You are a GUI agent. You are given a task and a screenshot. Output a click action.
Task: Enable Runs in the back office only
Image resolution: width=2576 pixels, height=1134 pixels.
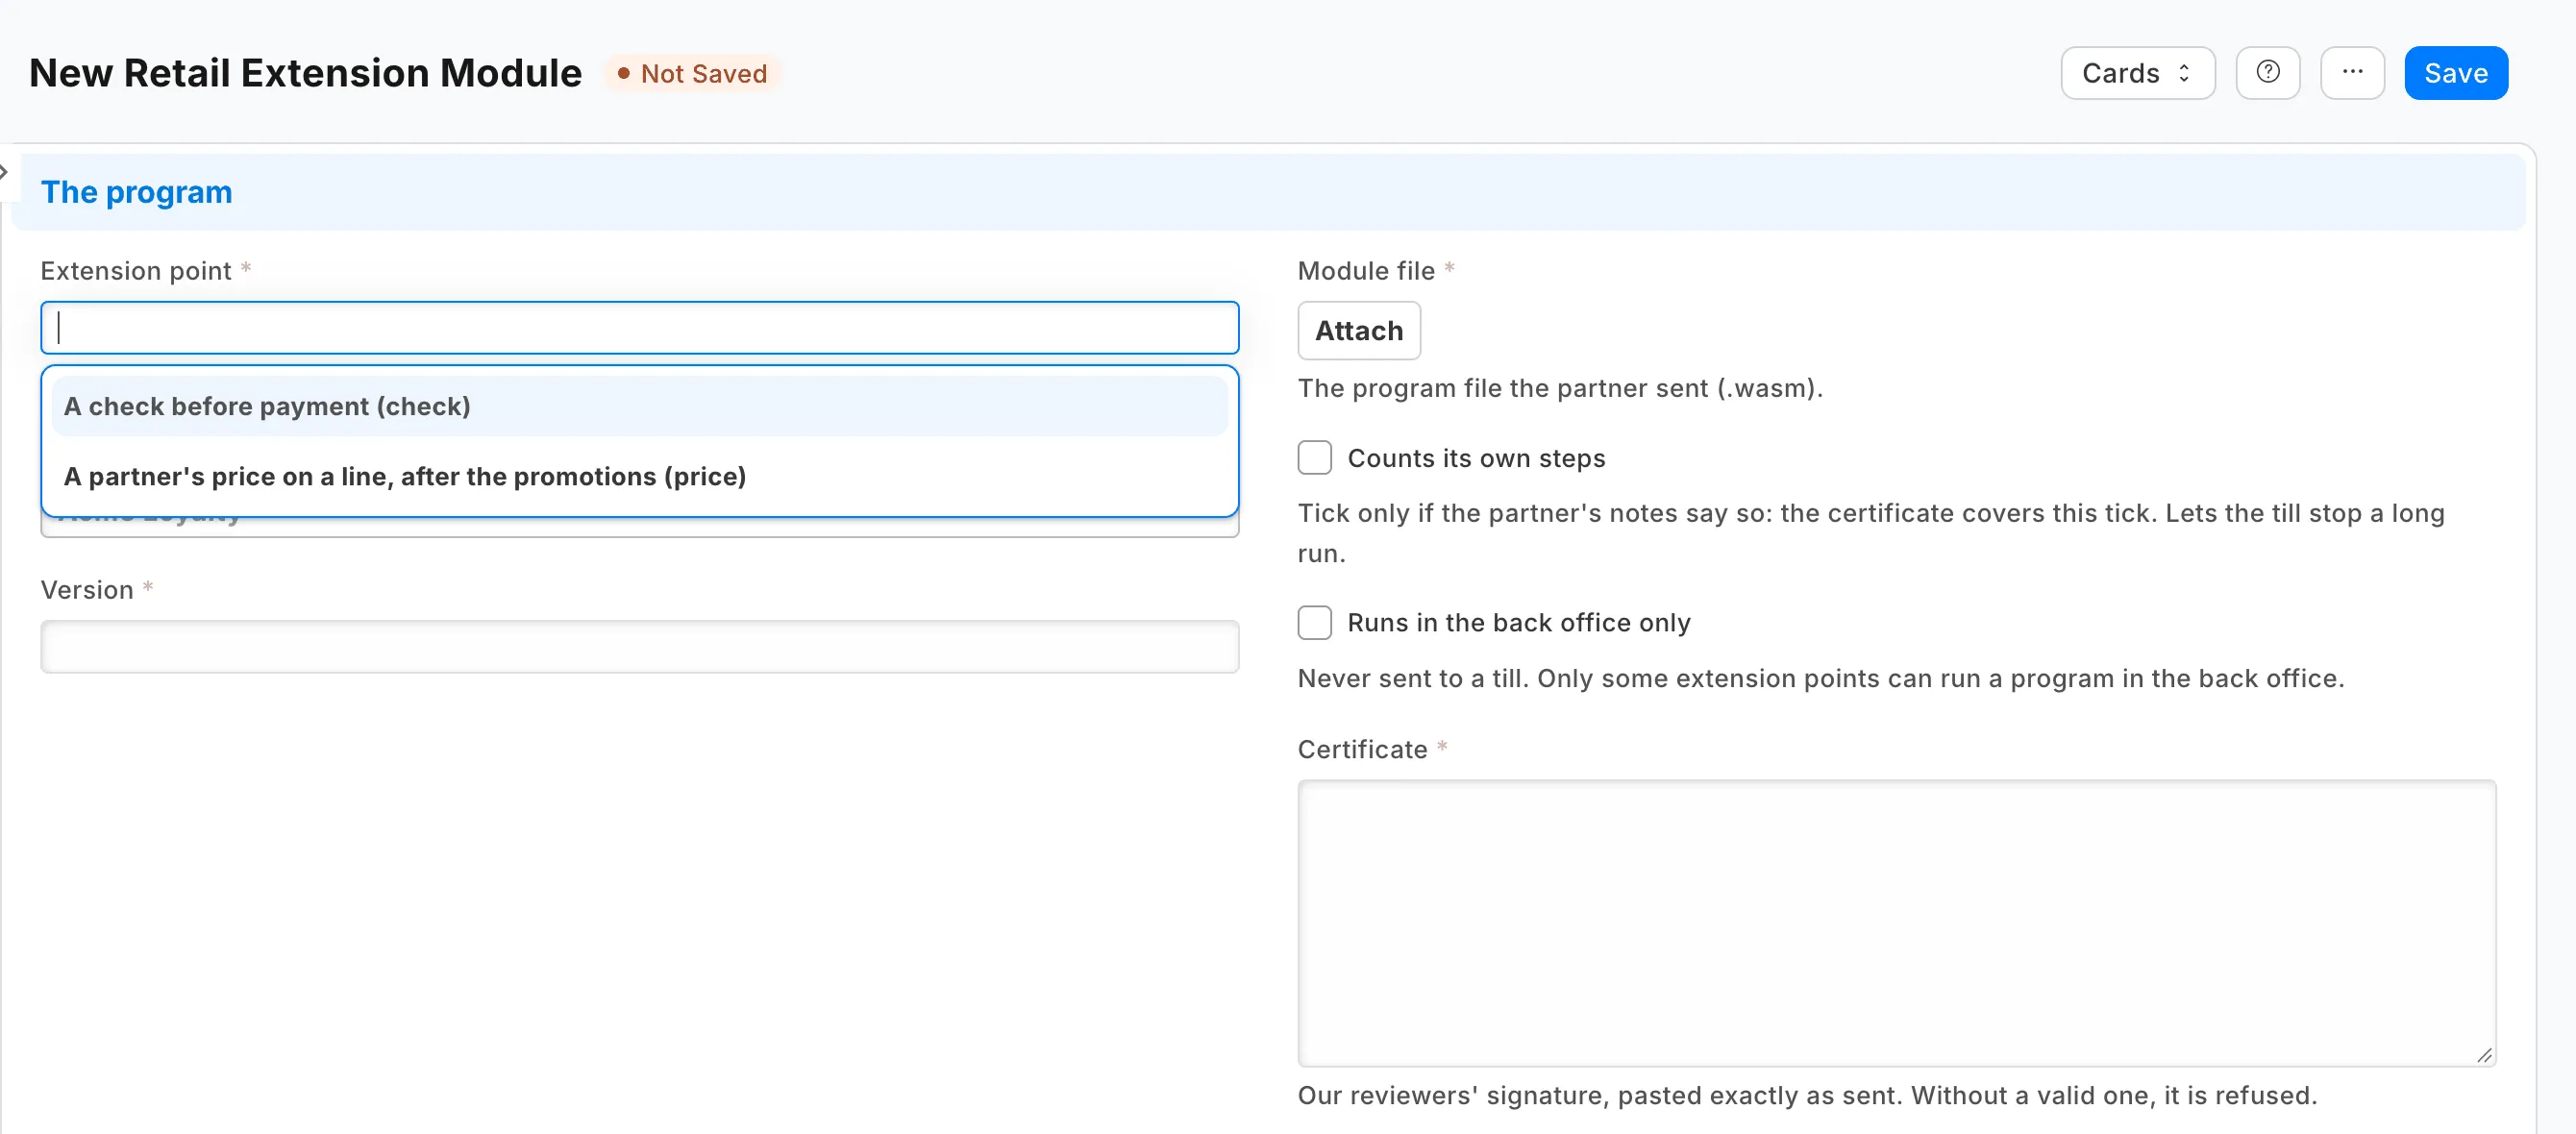[x=1314, y=622]
